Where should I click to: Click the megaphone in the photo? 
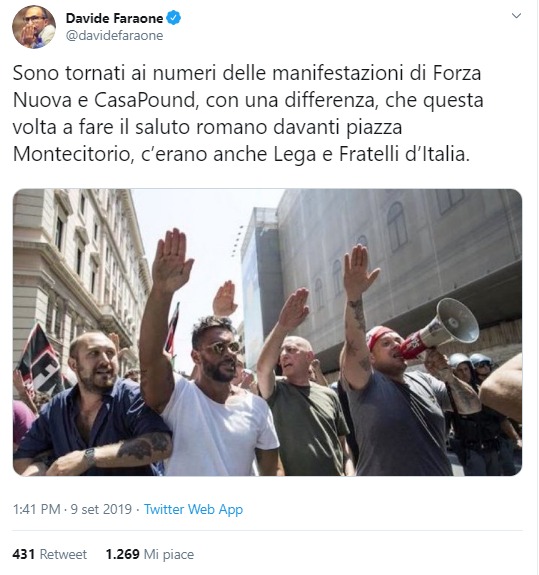[x=440, y=328]
